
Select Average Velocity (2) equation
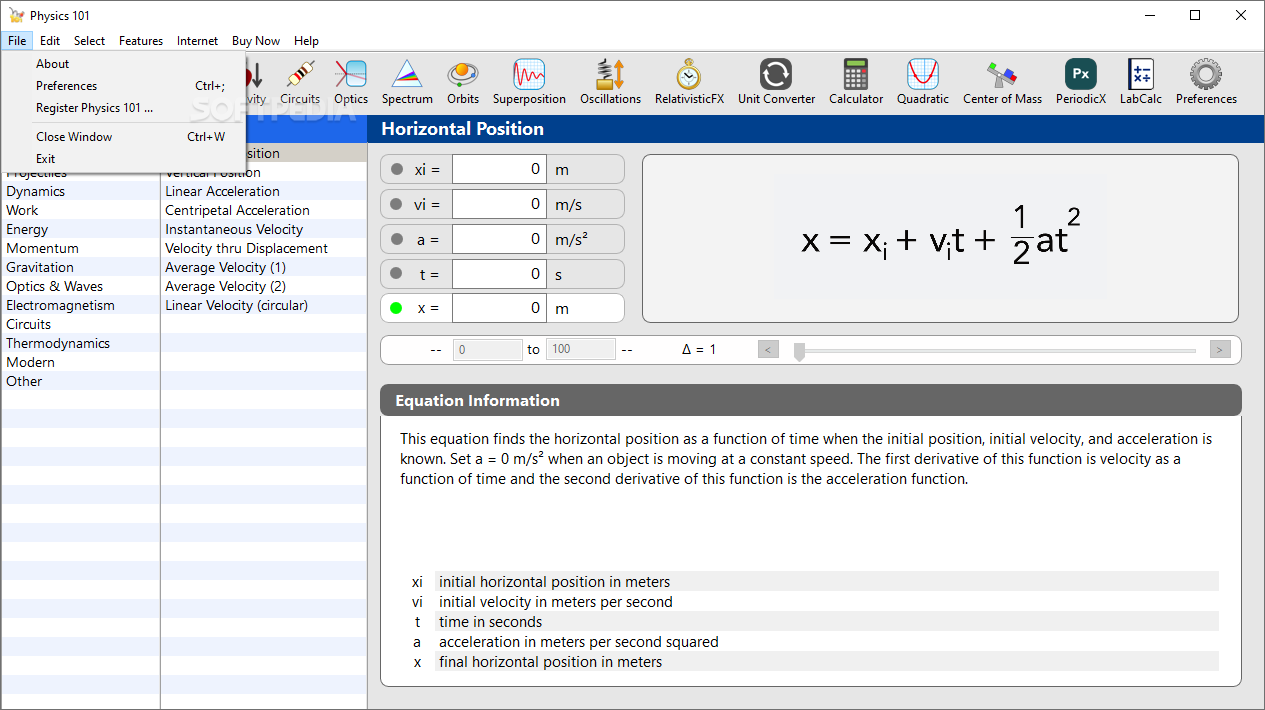[264, 286]
